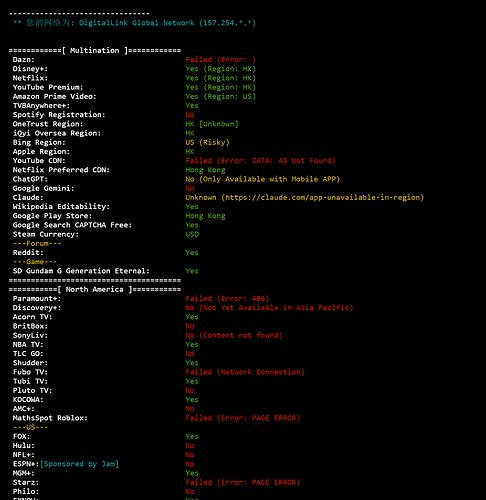Click the MathsSpot Roblox: label
The height and width of the screenshot is (500, 486).
50,418
